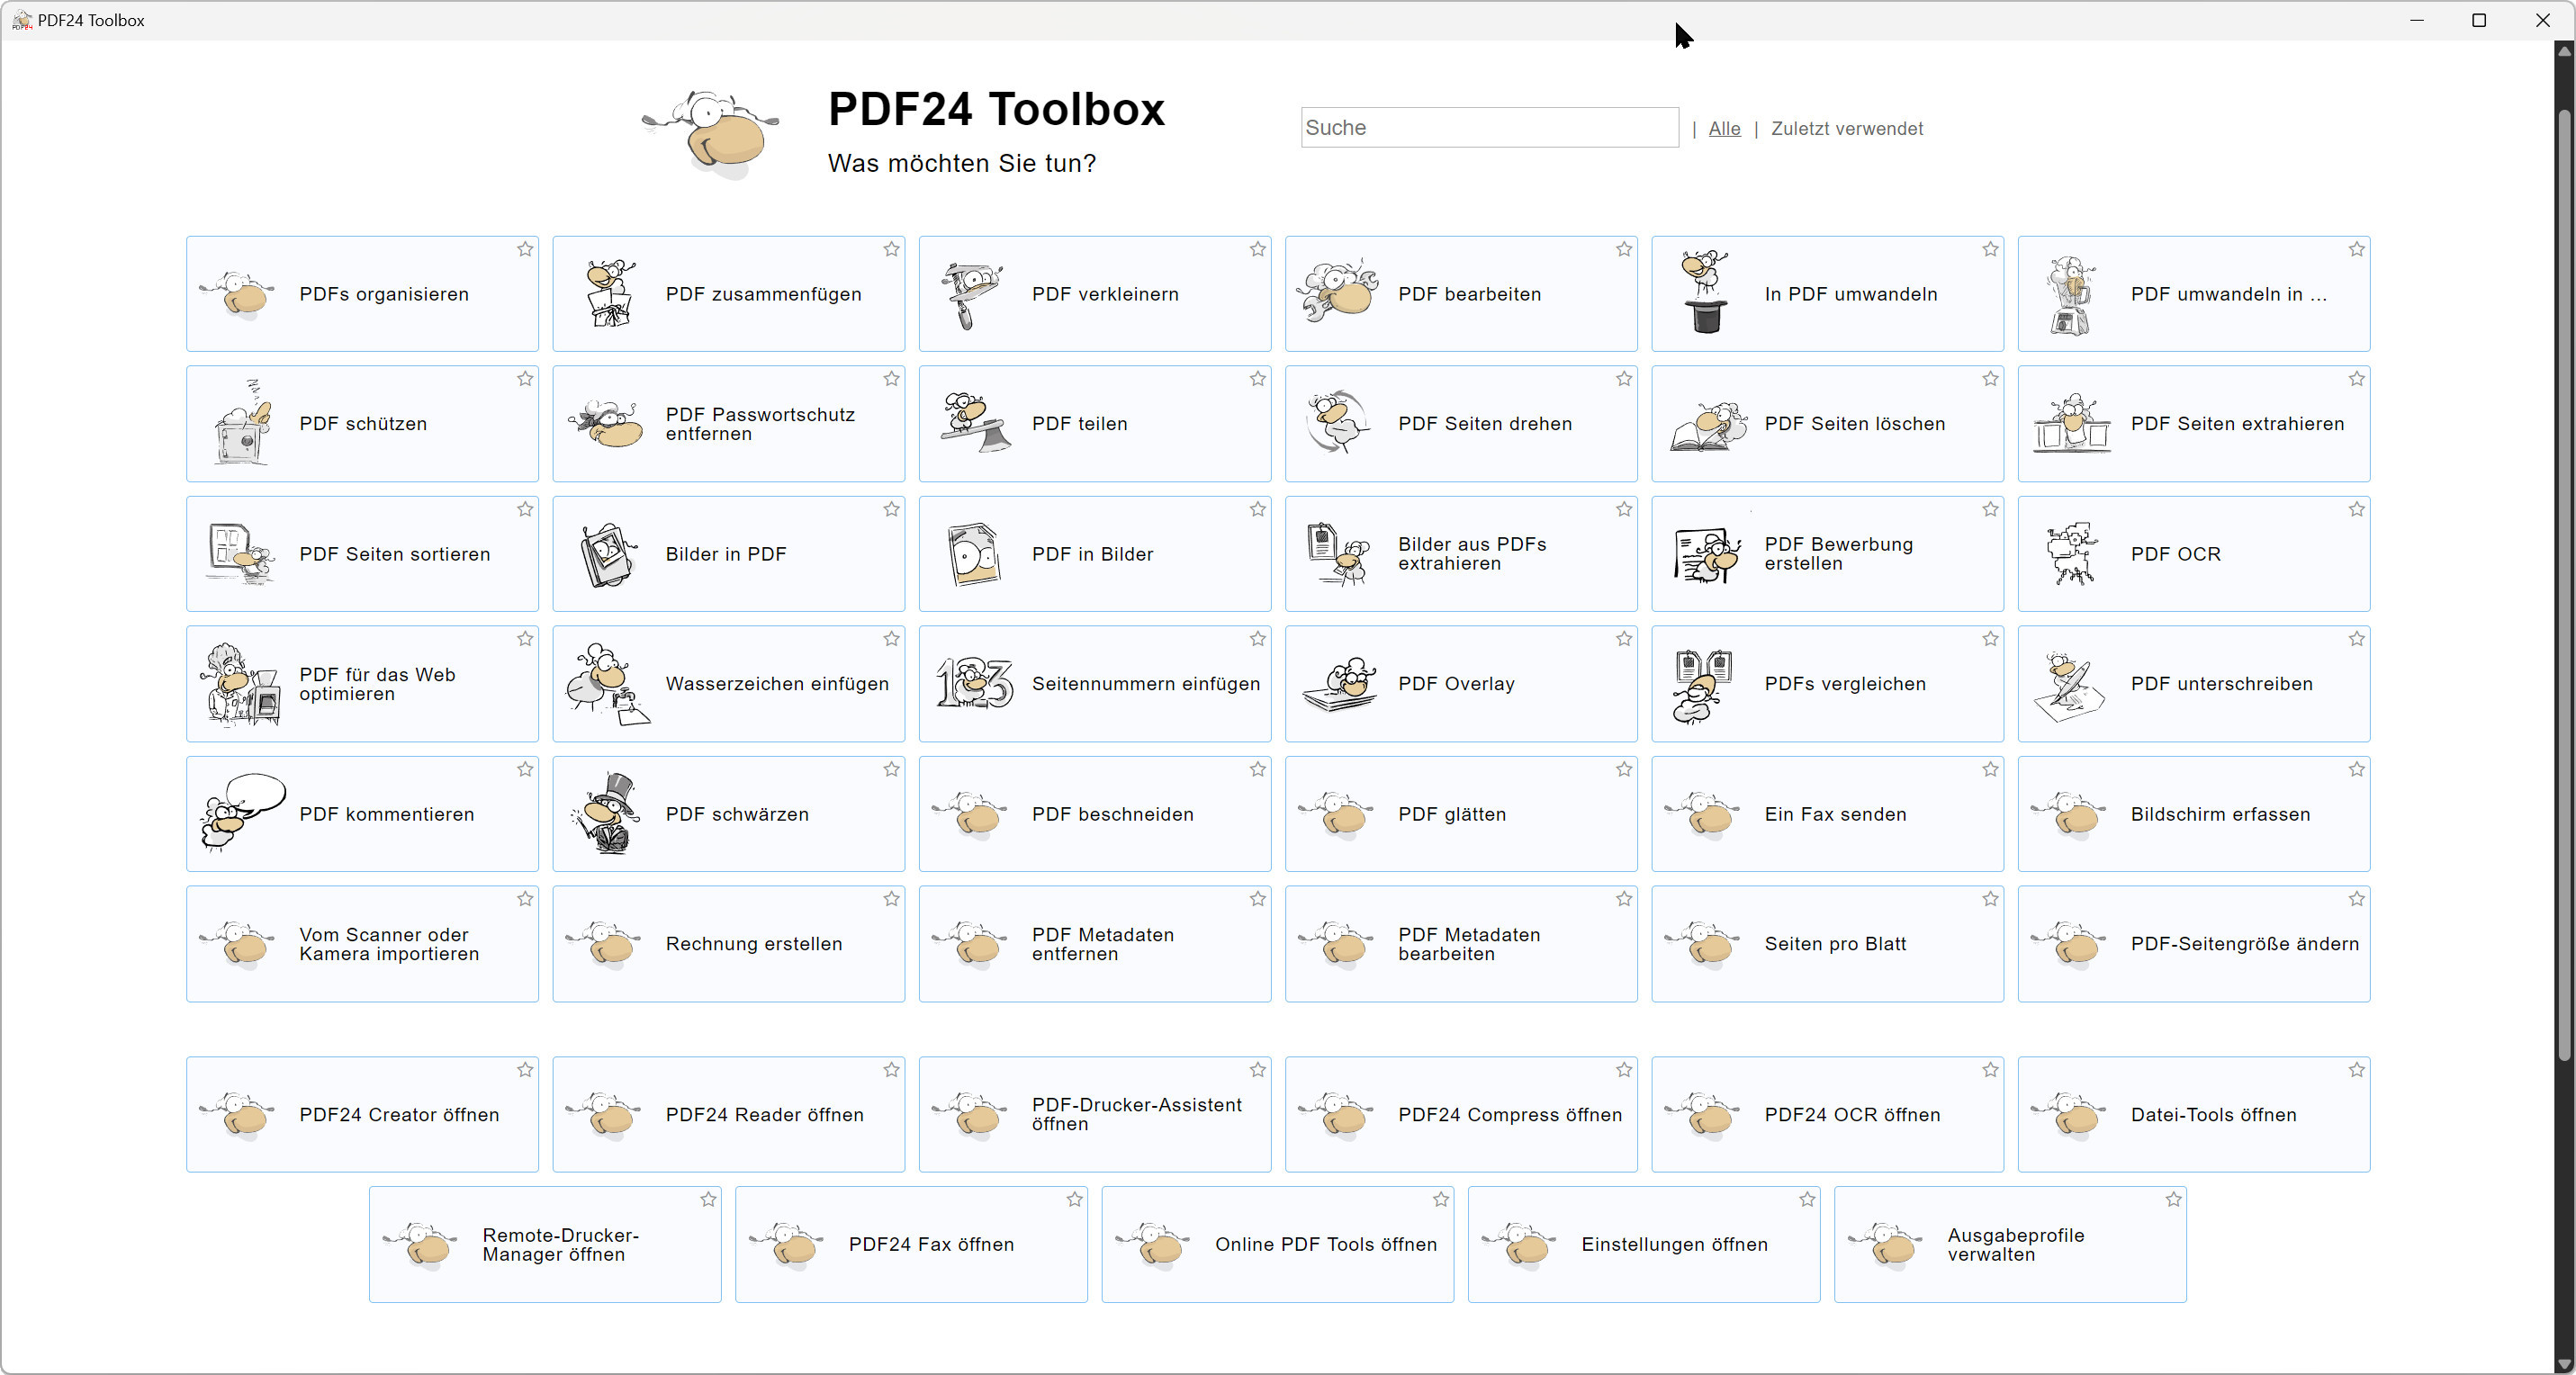Open the PDF umwandeln in blender icon

point(2071,294)
